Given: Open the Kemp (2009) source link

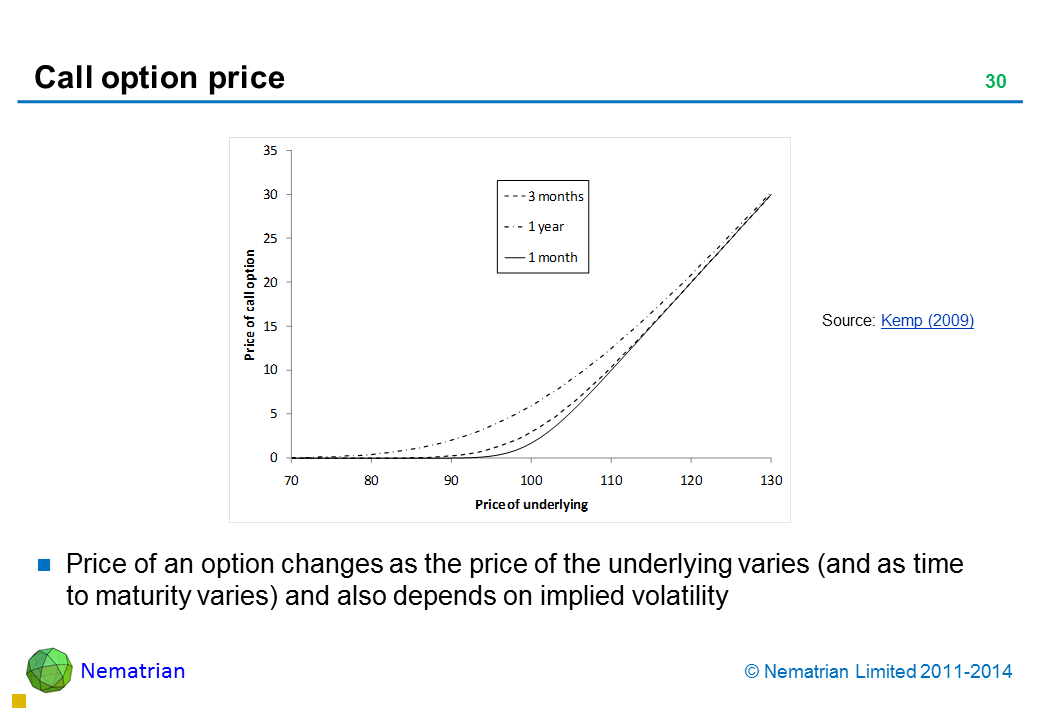Looking at the screenshot, I should [x=927, y=321].
